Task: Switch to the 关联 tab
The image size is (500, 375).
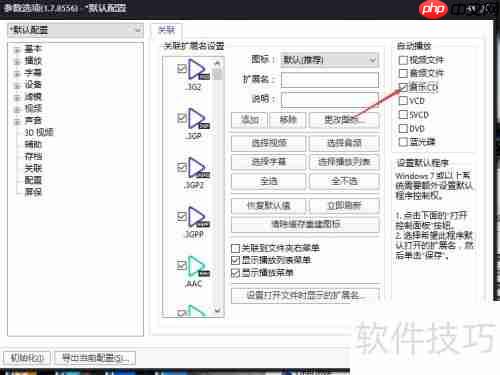Action: coord(167,30)
